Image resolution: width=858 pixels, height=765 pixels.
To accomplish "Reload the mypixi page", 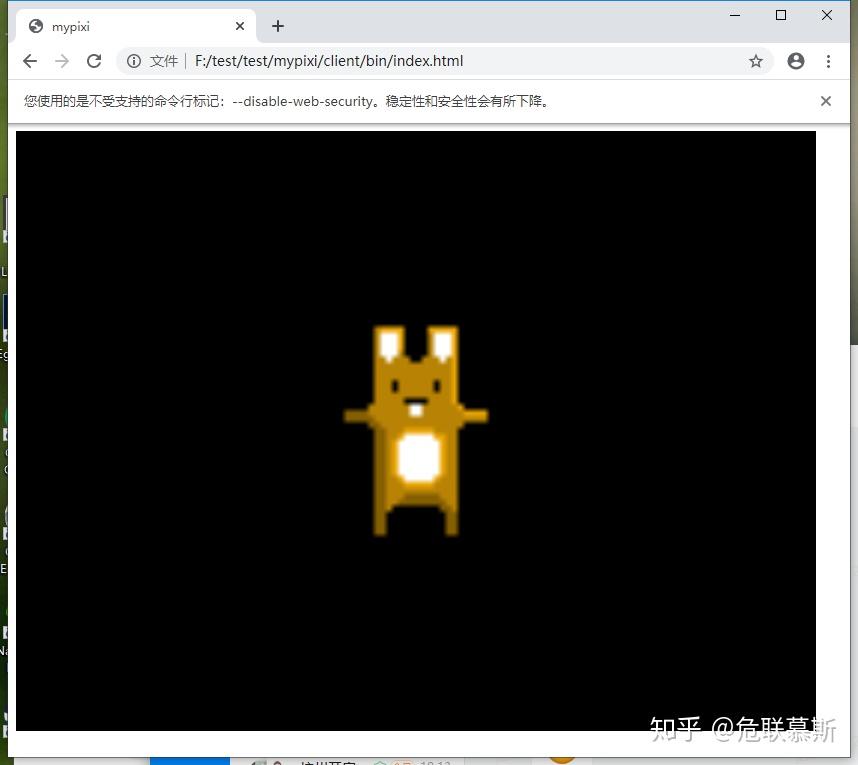I will point(94,61).
